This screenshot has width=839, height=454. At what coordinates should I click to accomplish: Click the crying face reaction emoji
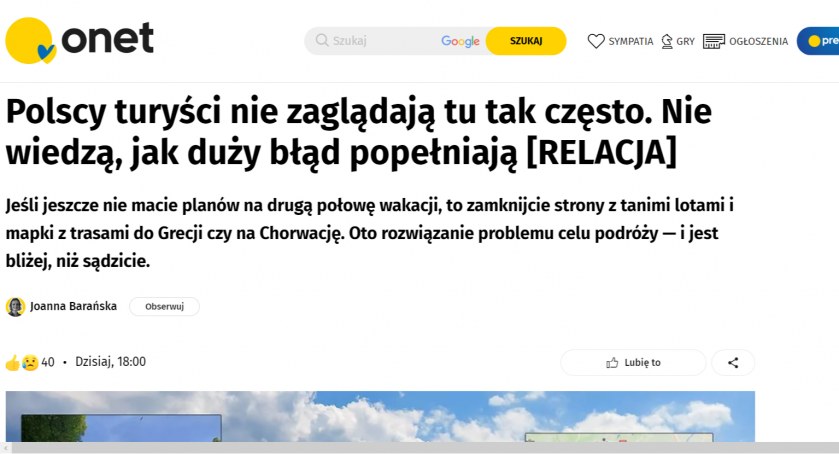click(x=30, y=363)
